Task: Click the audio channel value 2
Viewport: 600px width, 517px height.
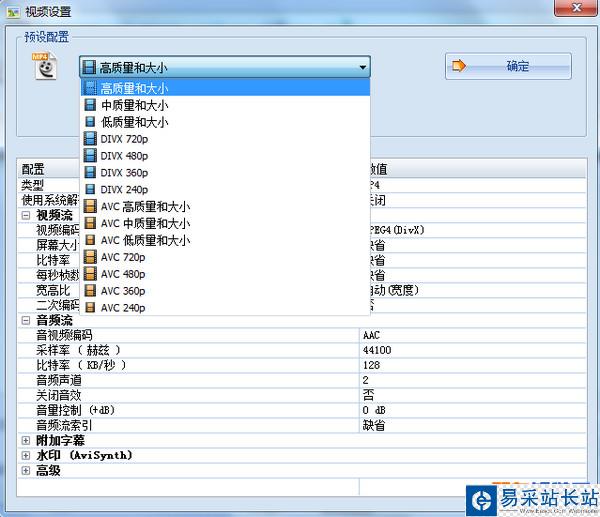Action: coord(365,380)
